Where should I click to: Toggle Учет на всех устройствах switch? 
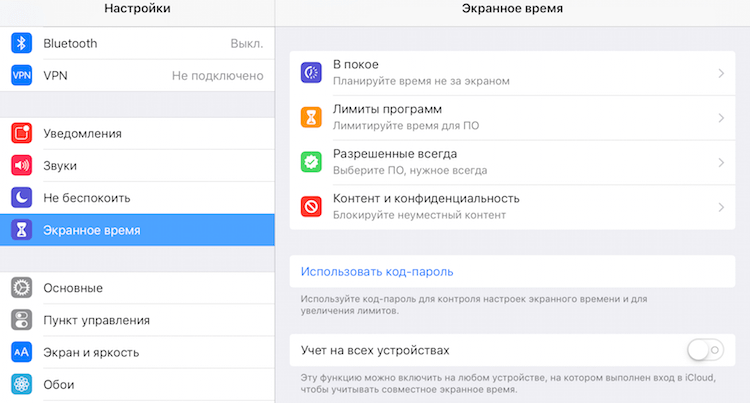coord(706,350)
